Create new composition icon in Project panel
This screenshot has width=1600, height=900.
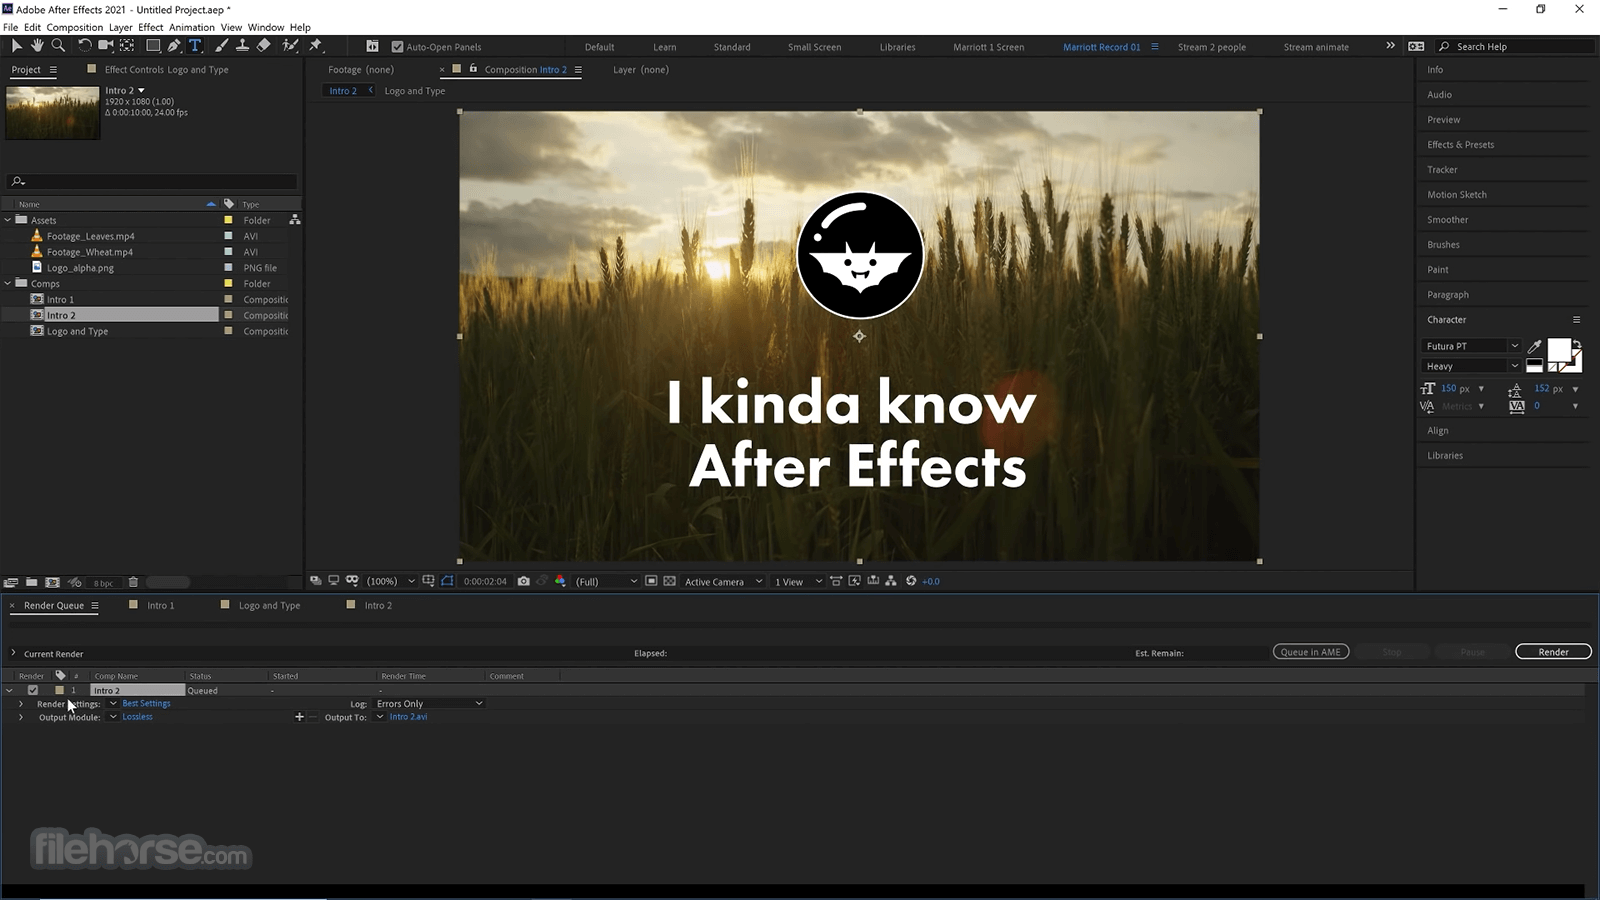(x=52, y=582)
